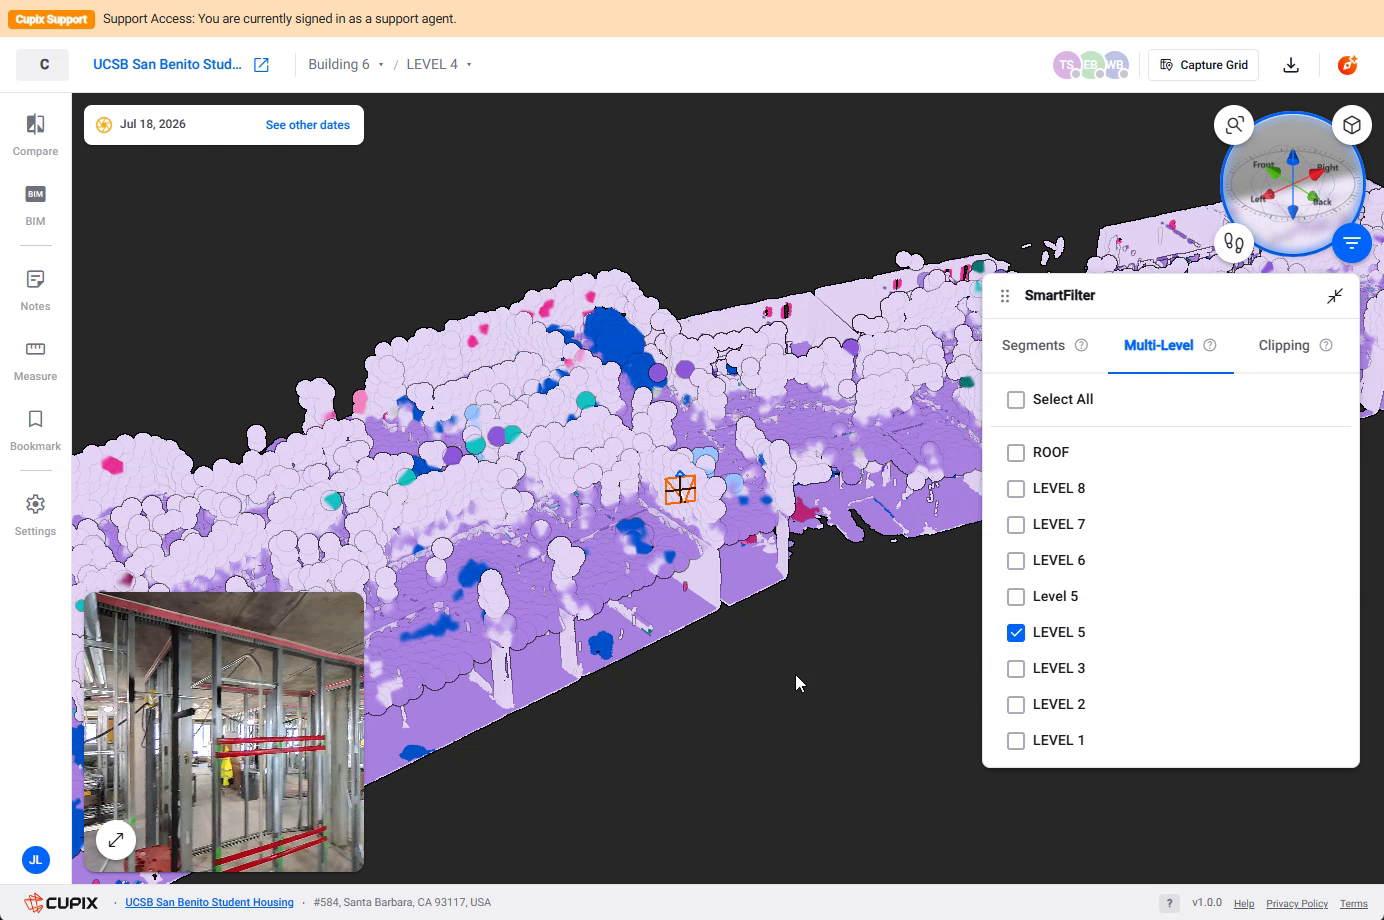Click the help icon next to Segments
1384x920 pixels.
pos(1081,346)
